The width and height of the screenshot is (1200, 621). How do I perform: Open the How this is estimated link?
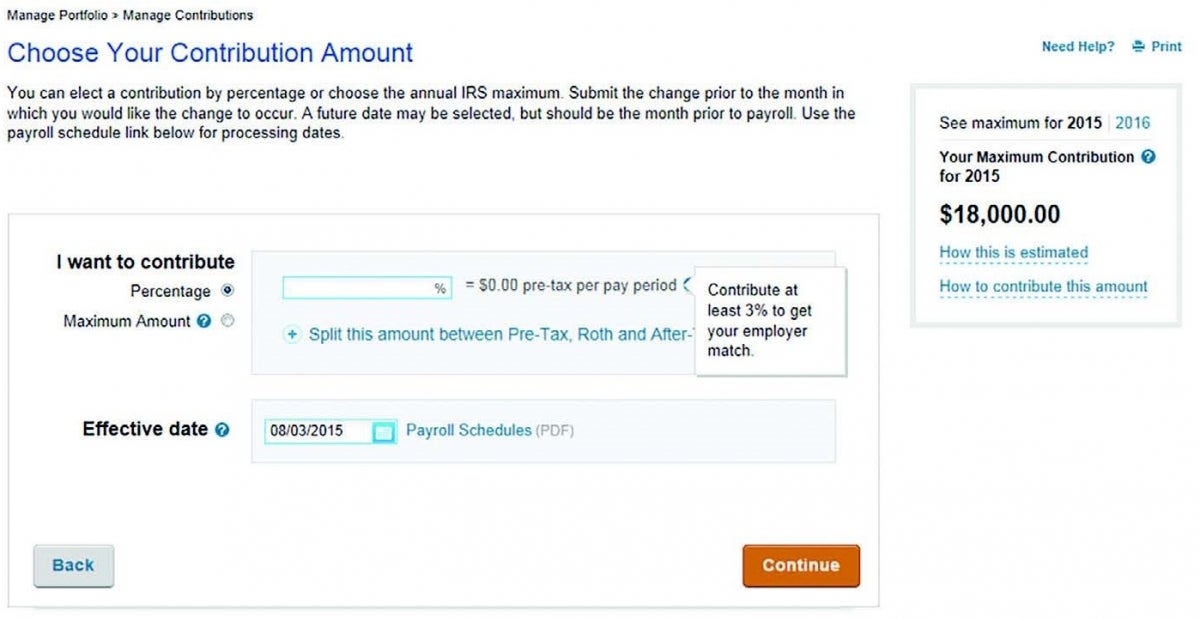[x=1013, y=253]
